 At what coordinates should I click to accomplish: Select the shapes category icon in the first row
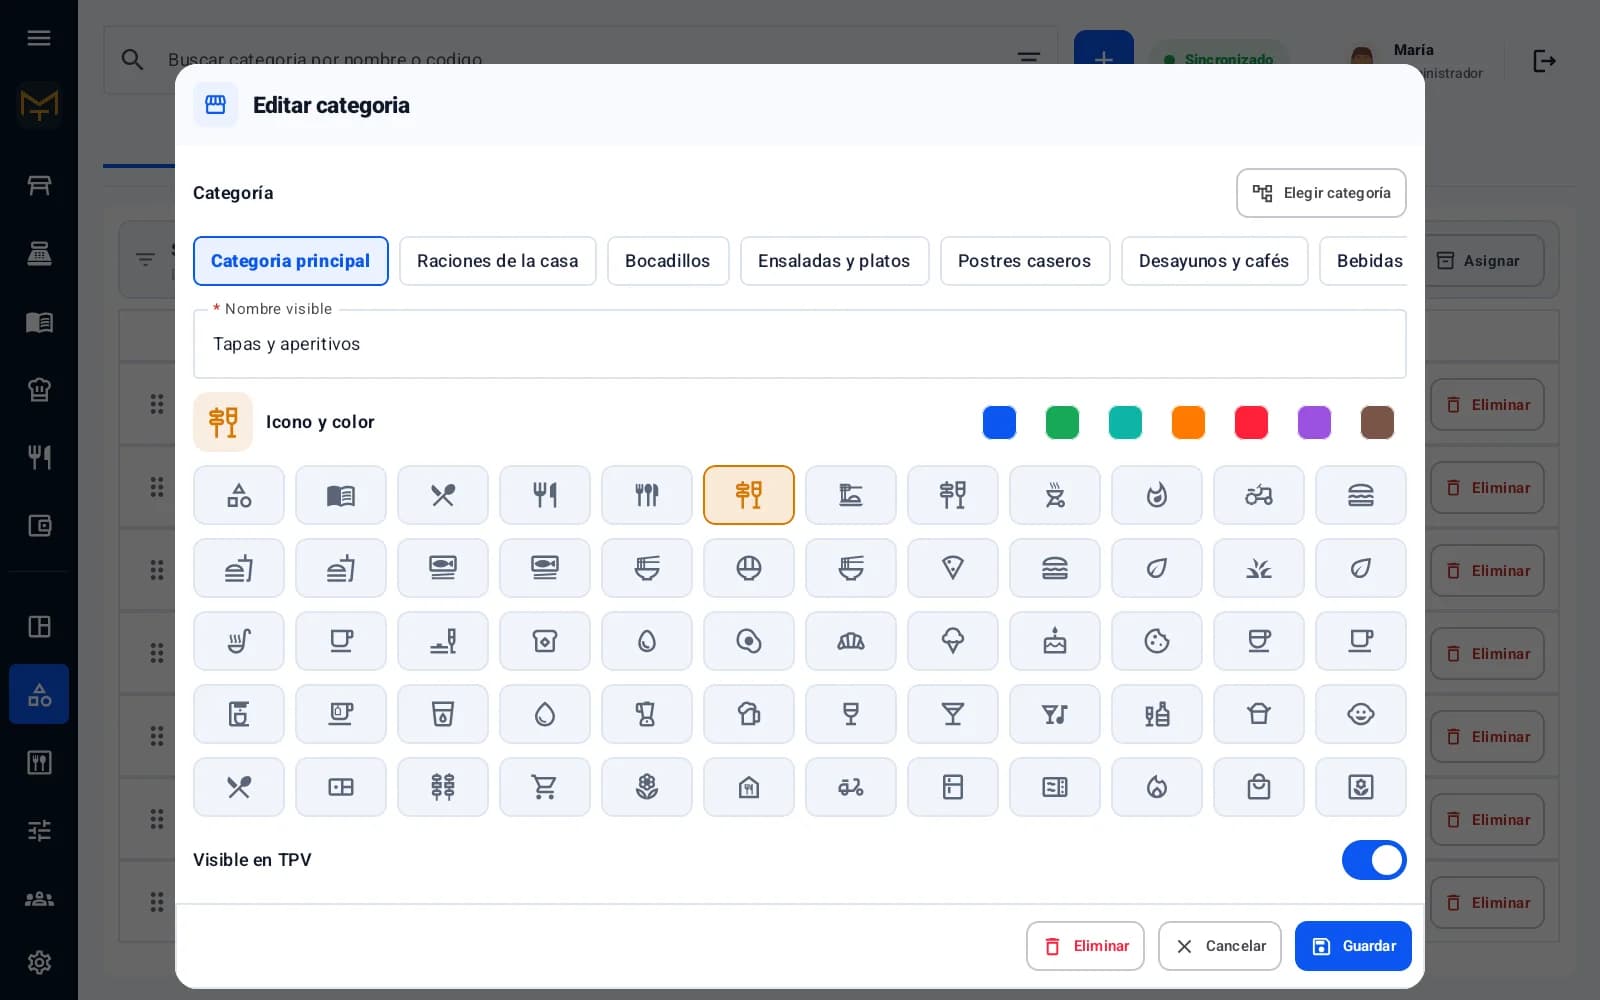pyautogui.click(x=238, y=495)
